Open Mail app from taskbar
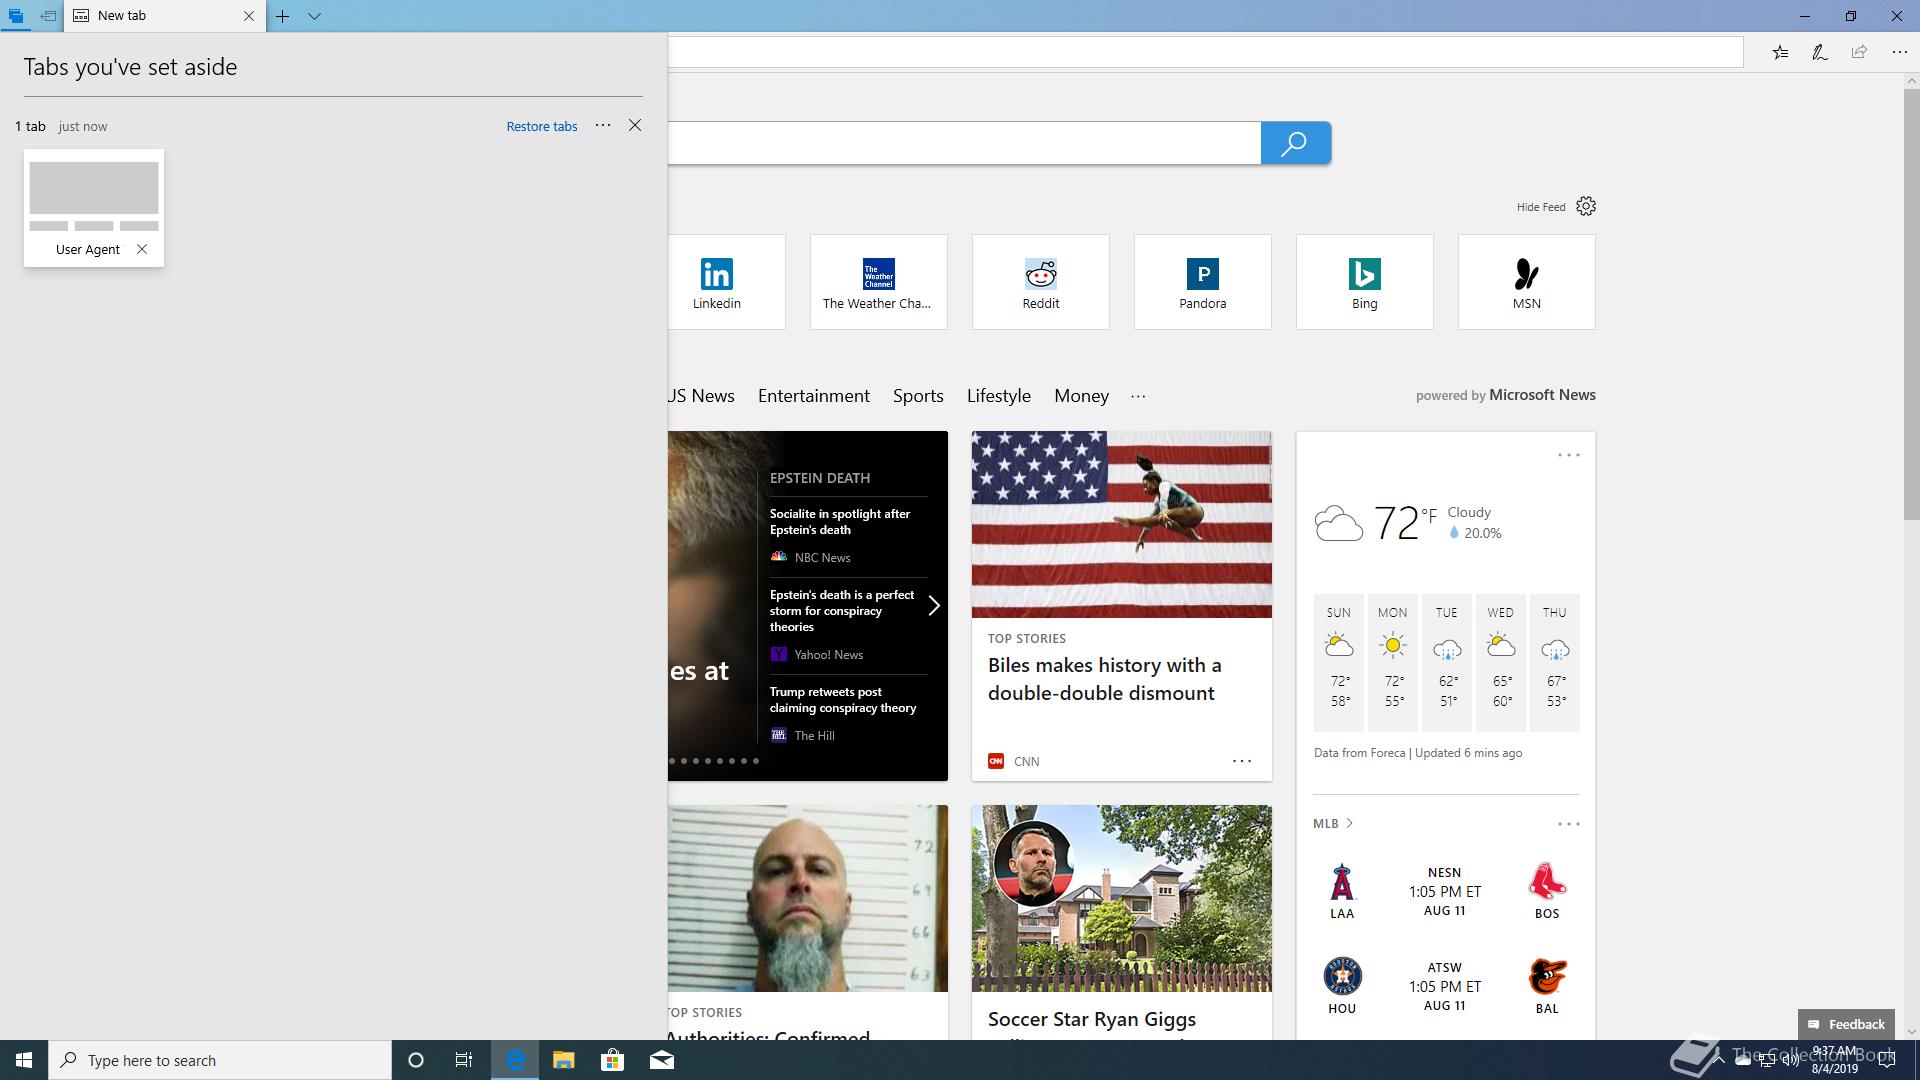The height and width of the screenshot is (1080, 1920). pyautogui.click(x=662, y=1060)
